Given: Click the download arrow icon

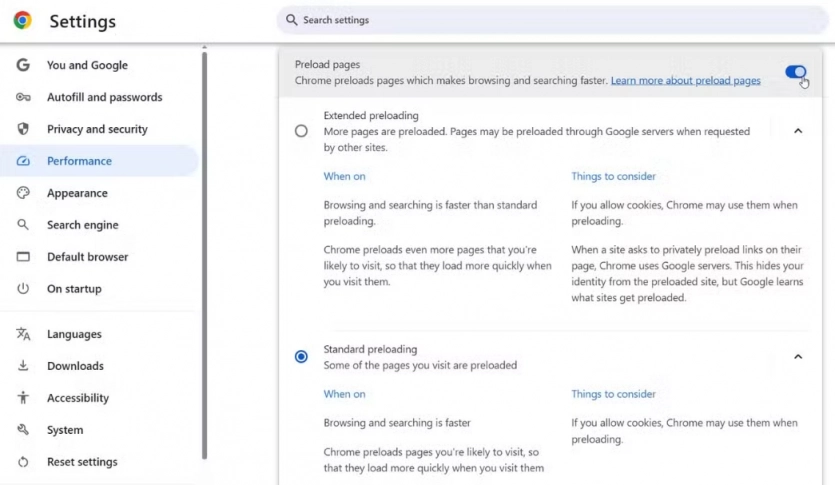Looking at the screenshot, I should [23, 366].
